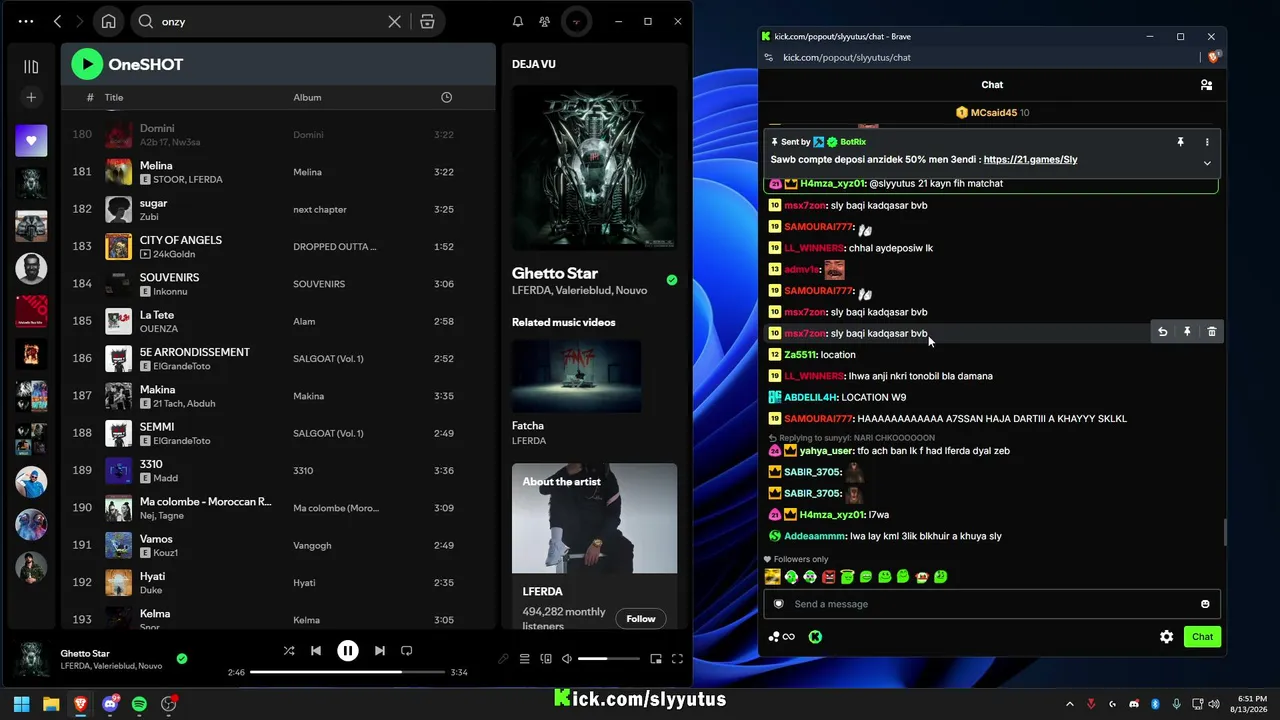Image resolution: width=1280 pixels, height=720 pixels.
Task: Select track 189 3310
Action: [278, 470]
